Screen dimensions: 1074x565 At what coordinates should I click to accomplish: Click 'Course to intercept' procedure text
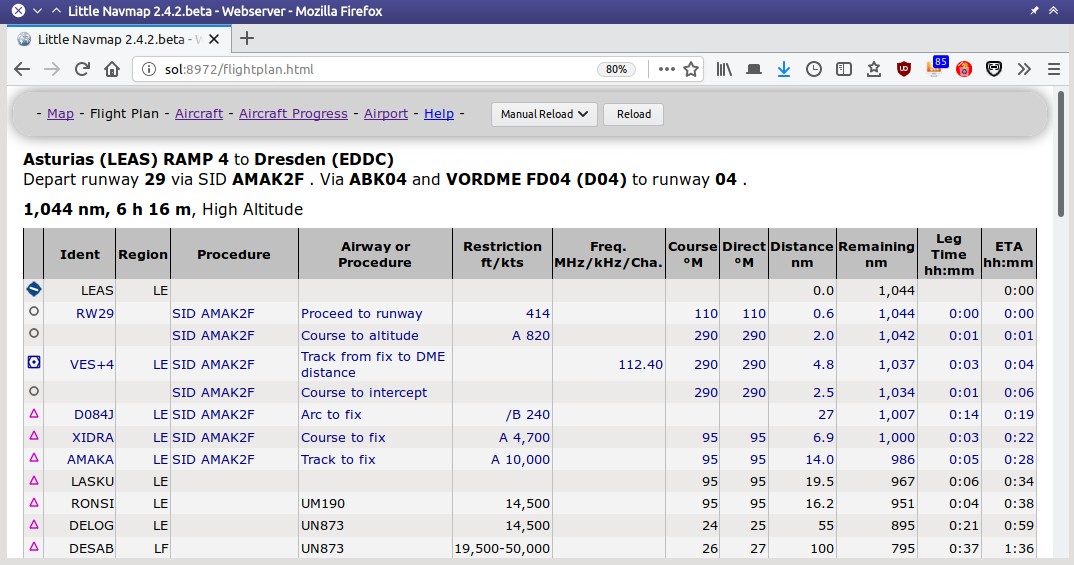364,392
